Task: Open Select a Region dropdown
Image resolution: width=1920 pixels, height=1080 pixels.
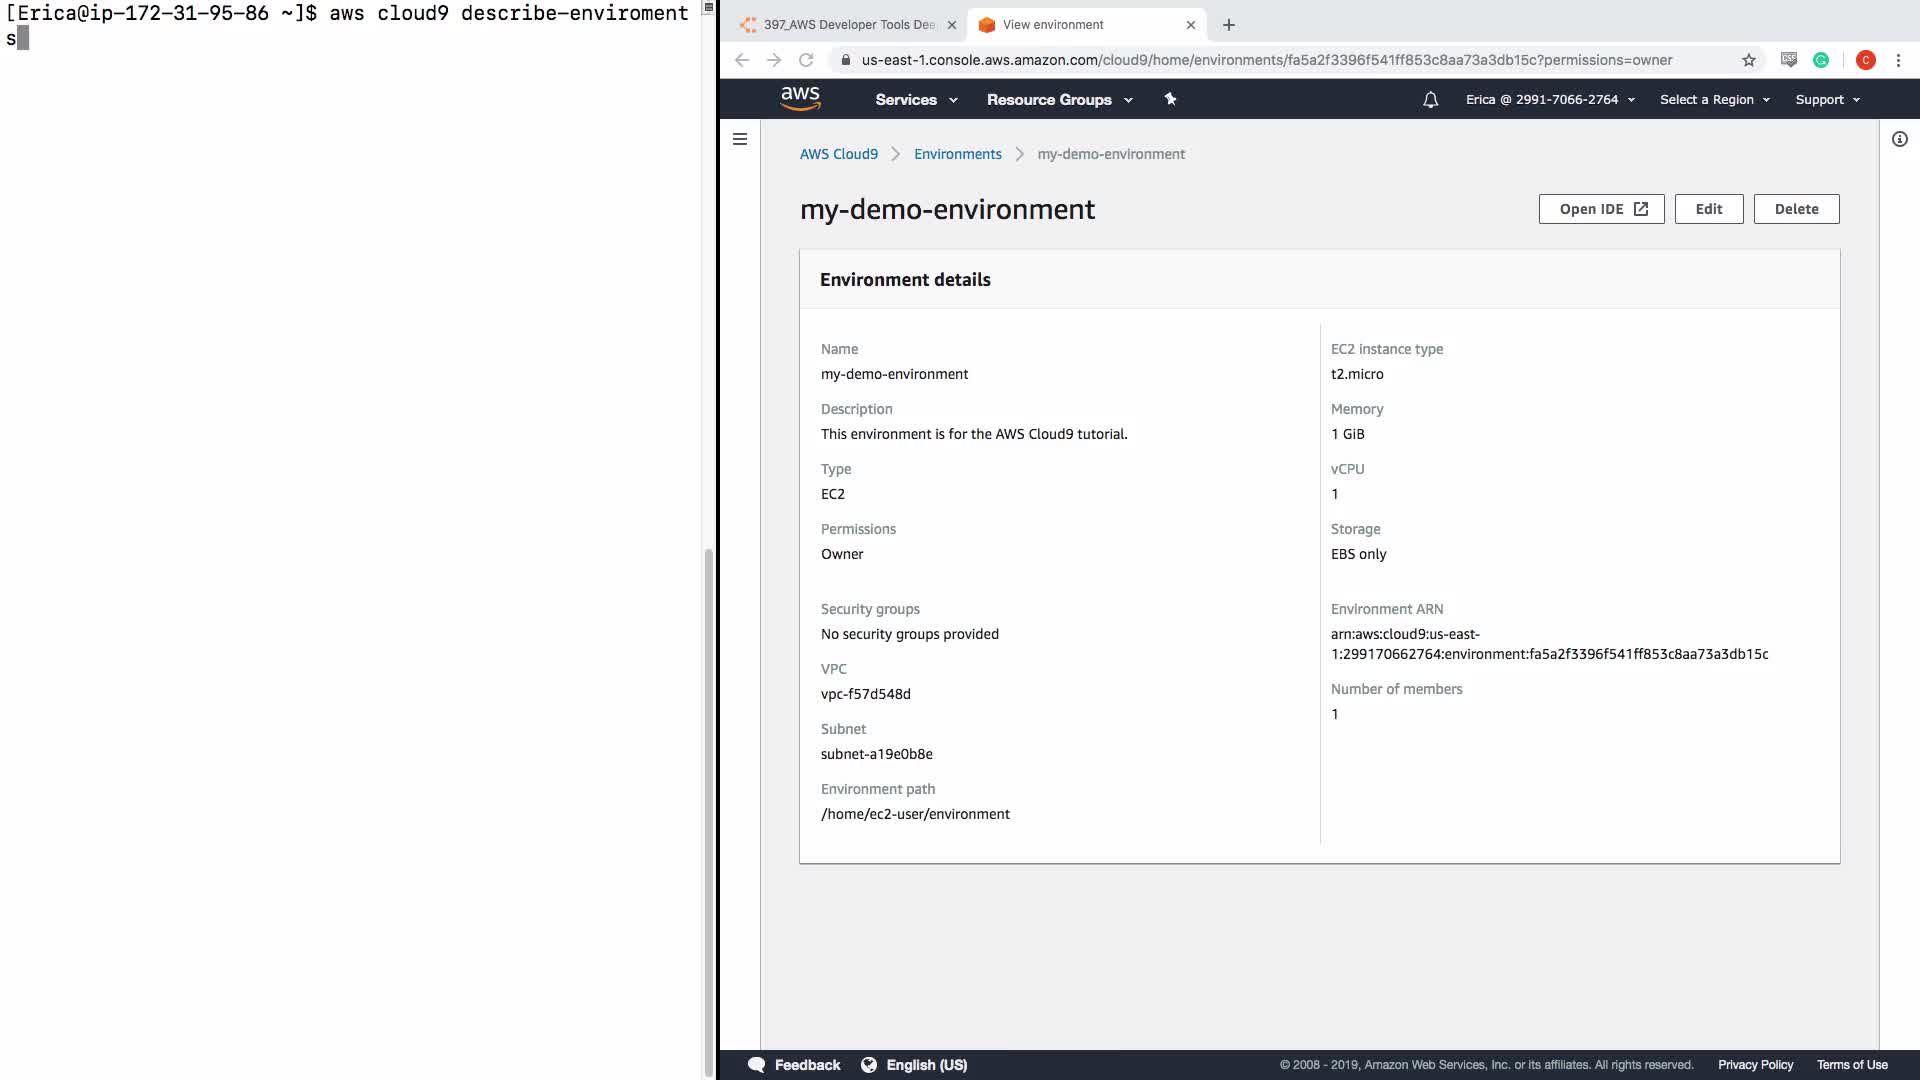Action: (1714, 100)
